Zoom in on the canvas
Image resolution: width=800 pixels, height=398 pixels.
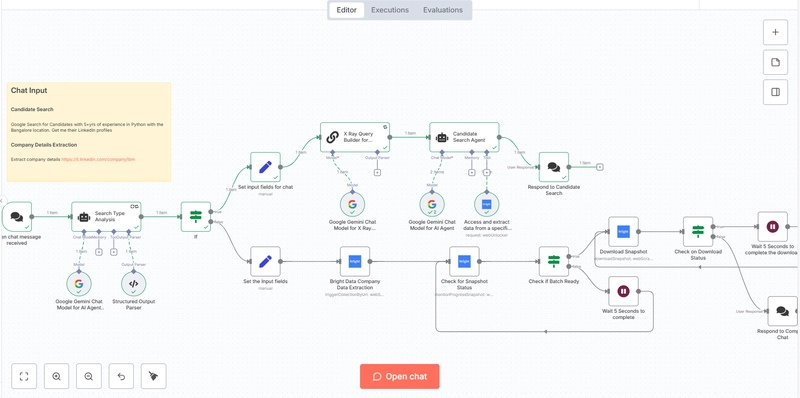(x=57, y=377)
